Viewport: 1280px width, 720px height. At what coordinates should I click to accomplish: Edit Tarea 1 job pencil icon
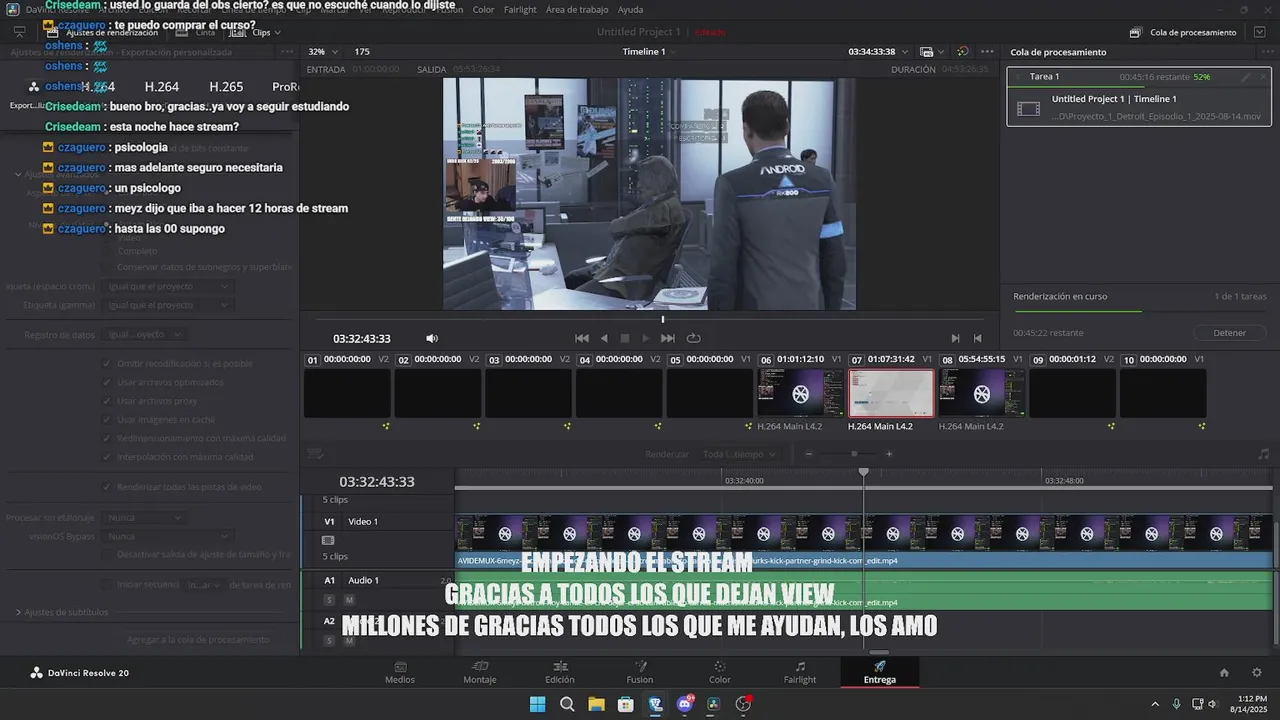click(1246, 77)
